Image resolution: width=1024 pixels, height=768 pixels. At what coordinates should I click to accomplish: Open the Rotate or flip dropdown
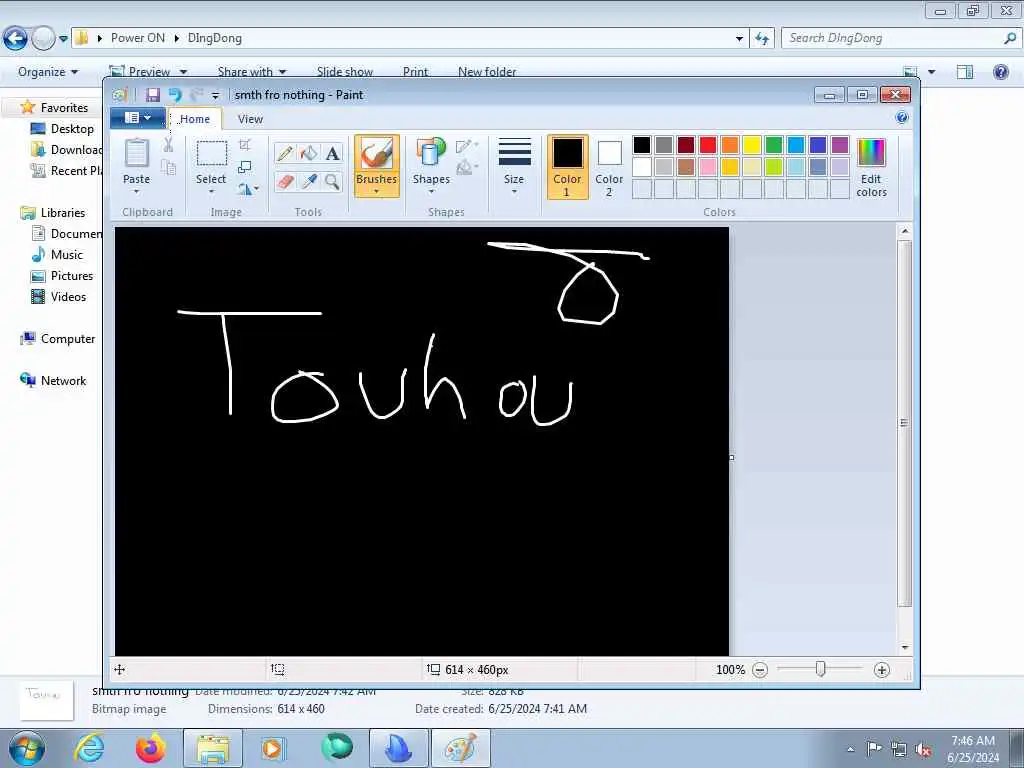click(x=248, y=189)
